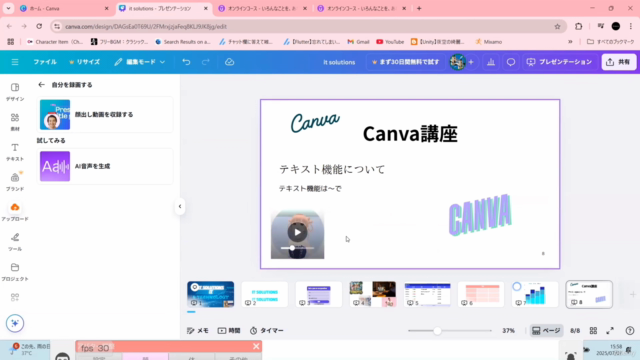This screenshot has width=640, height=360.
Task: Open the タイマー timer button
Action: 267,331
